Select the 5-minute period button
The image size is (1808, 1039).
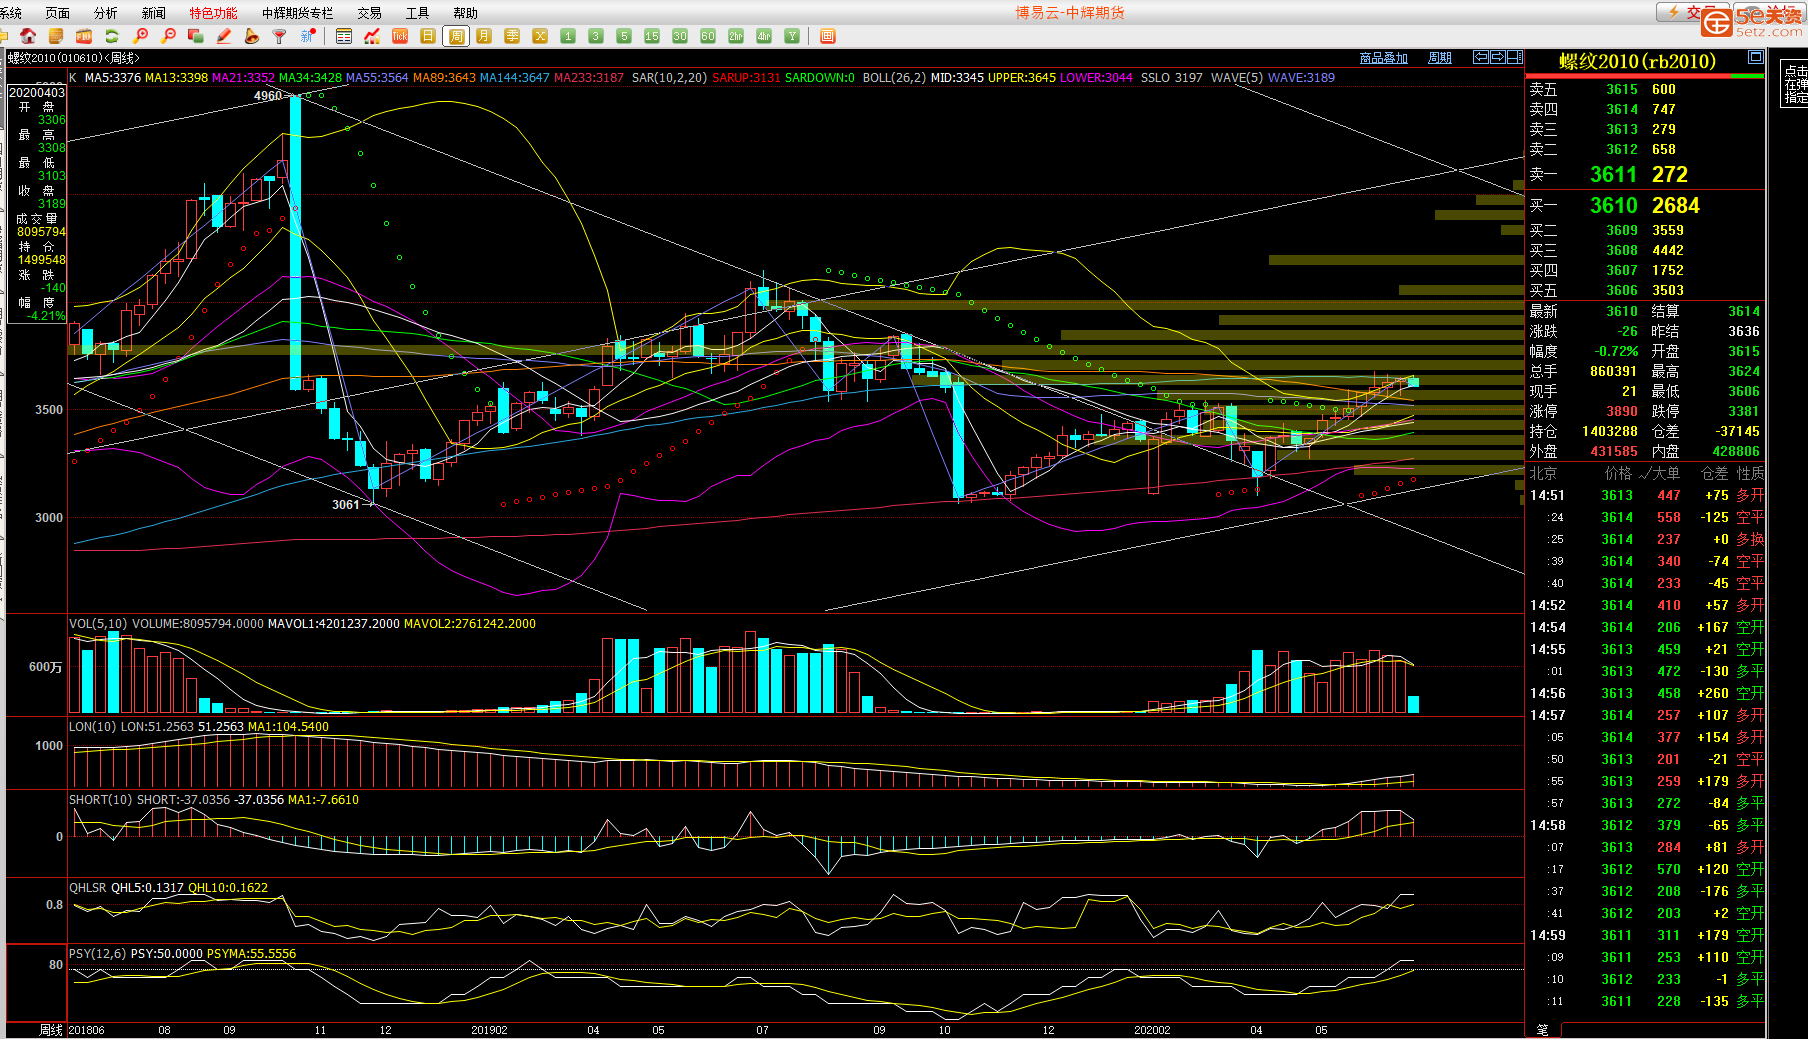(624, 36)
